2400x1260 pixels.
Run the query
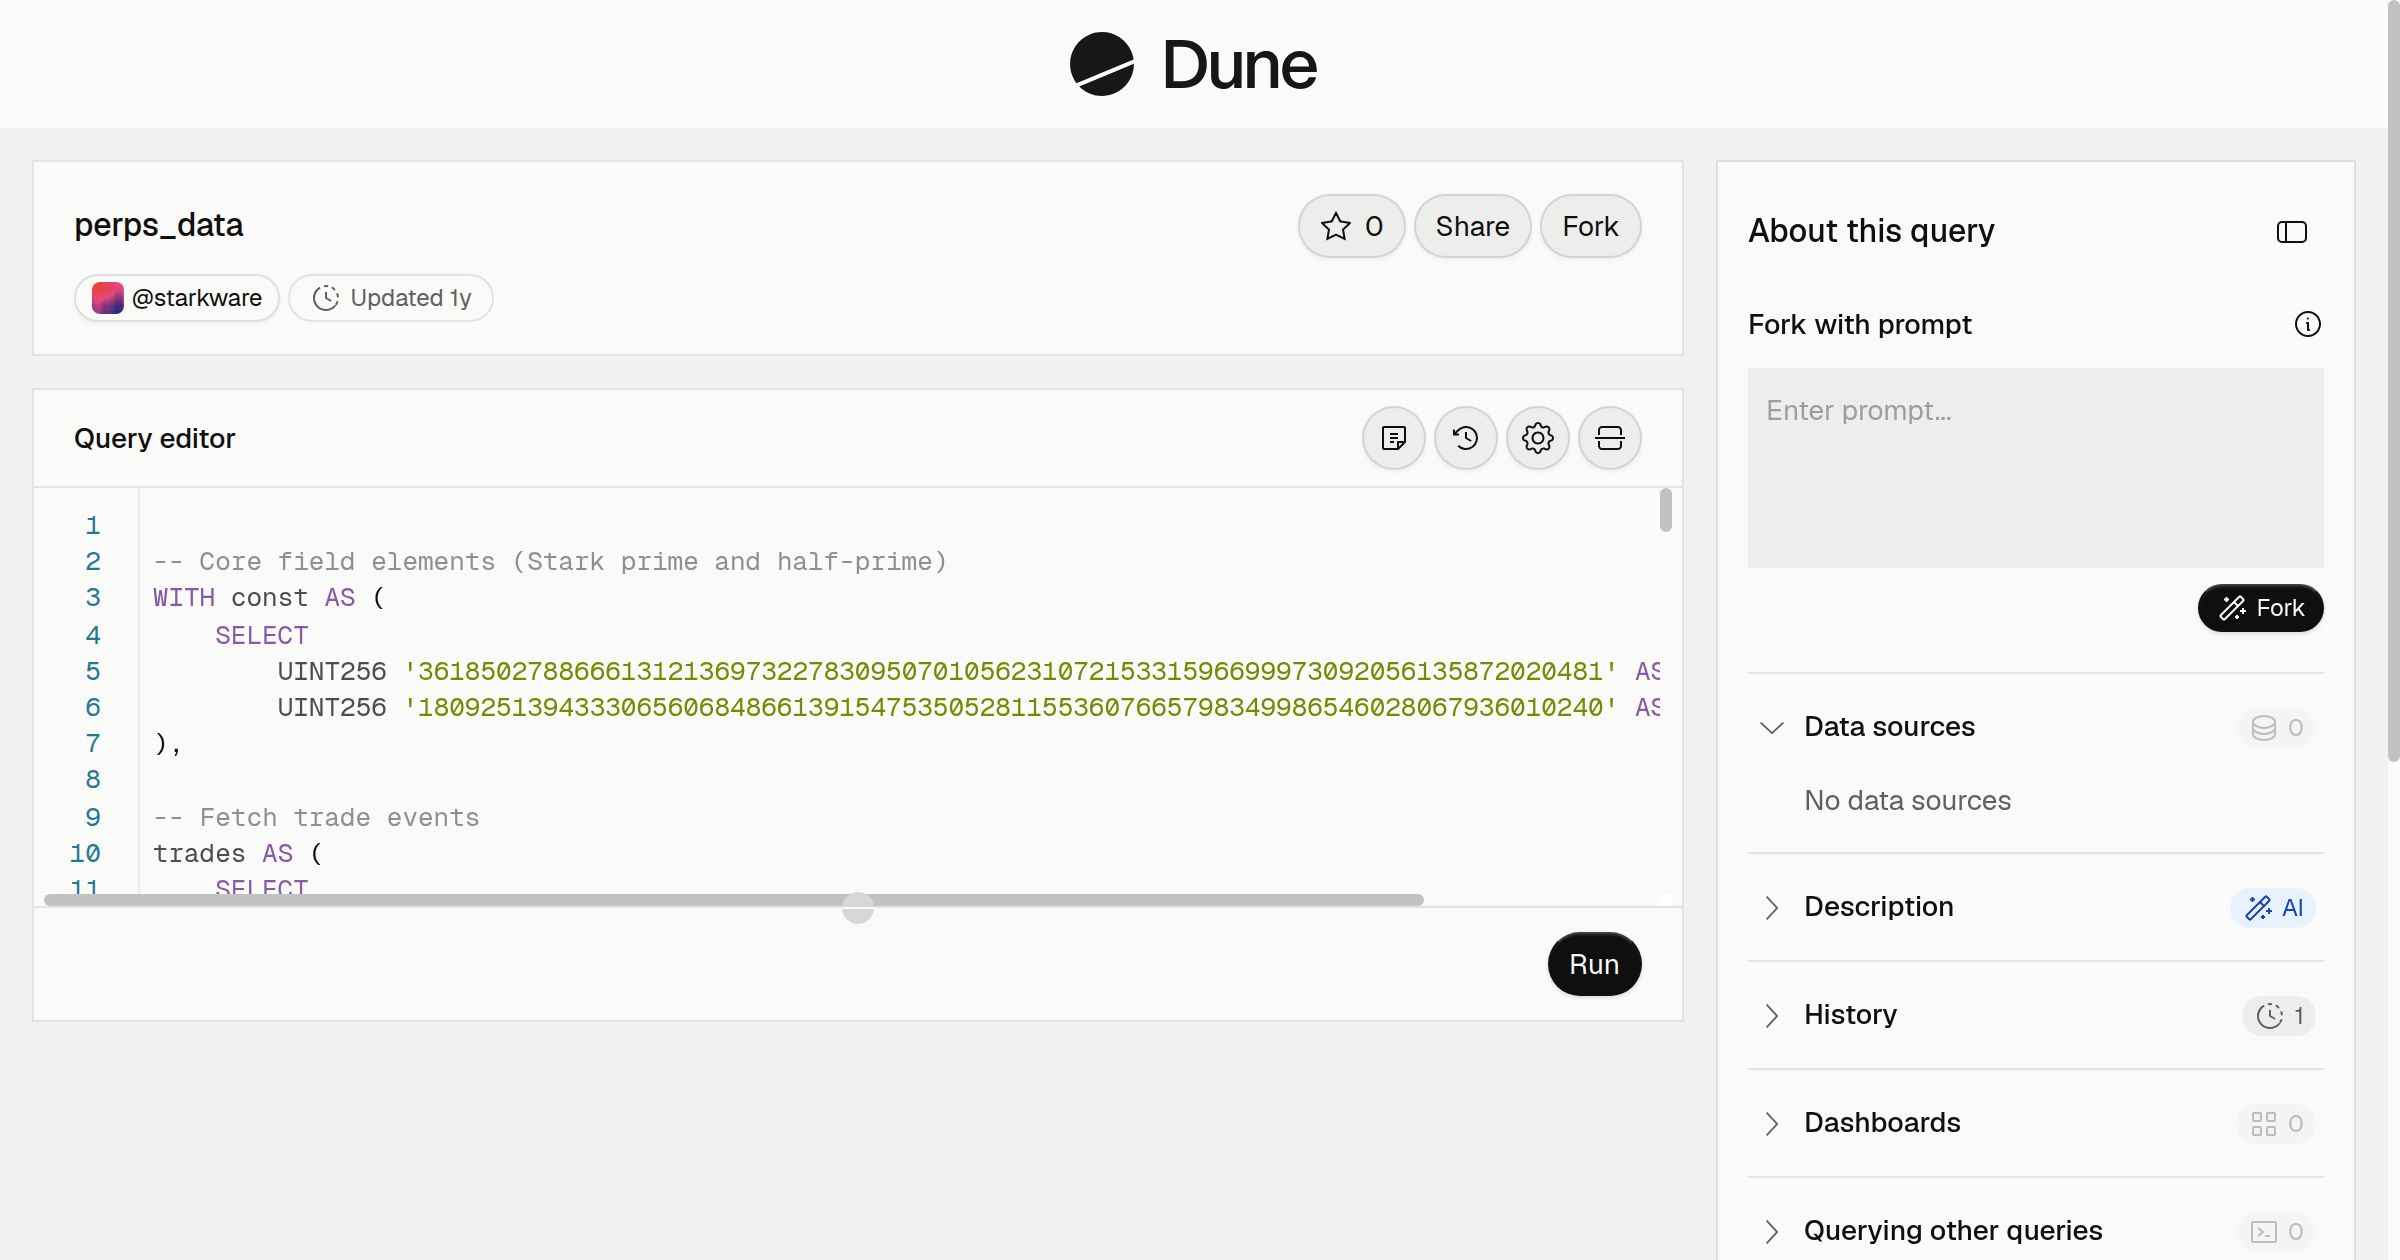1594,964
